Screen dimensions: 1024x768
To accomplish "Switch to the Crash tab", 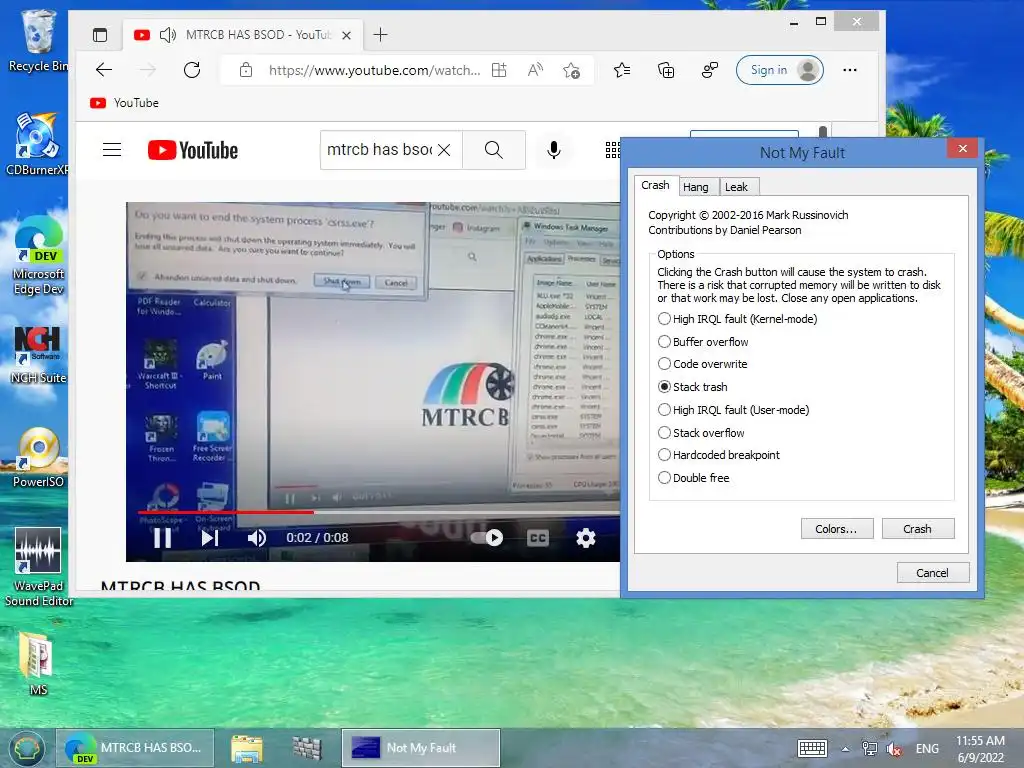I will click(x=656, y=185).
